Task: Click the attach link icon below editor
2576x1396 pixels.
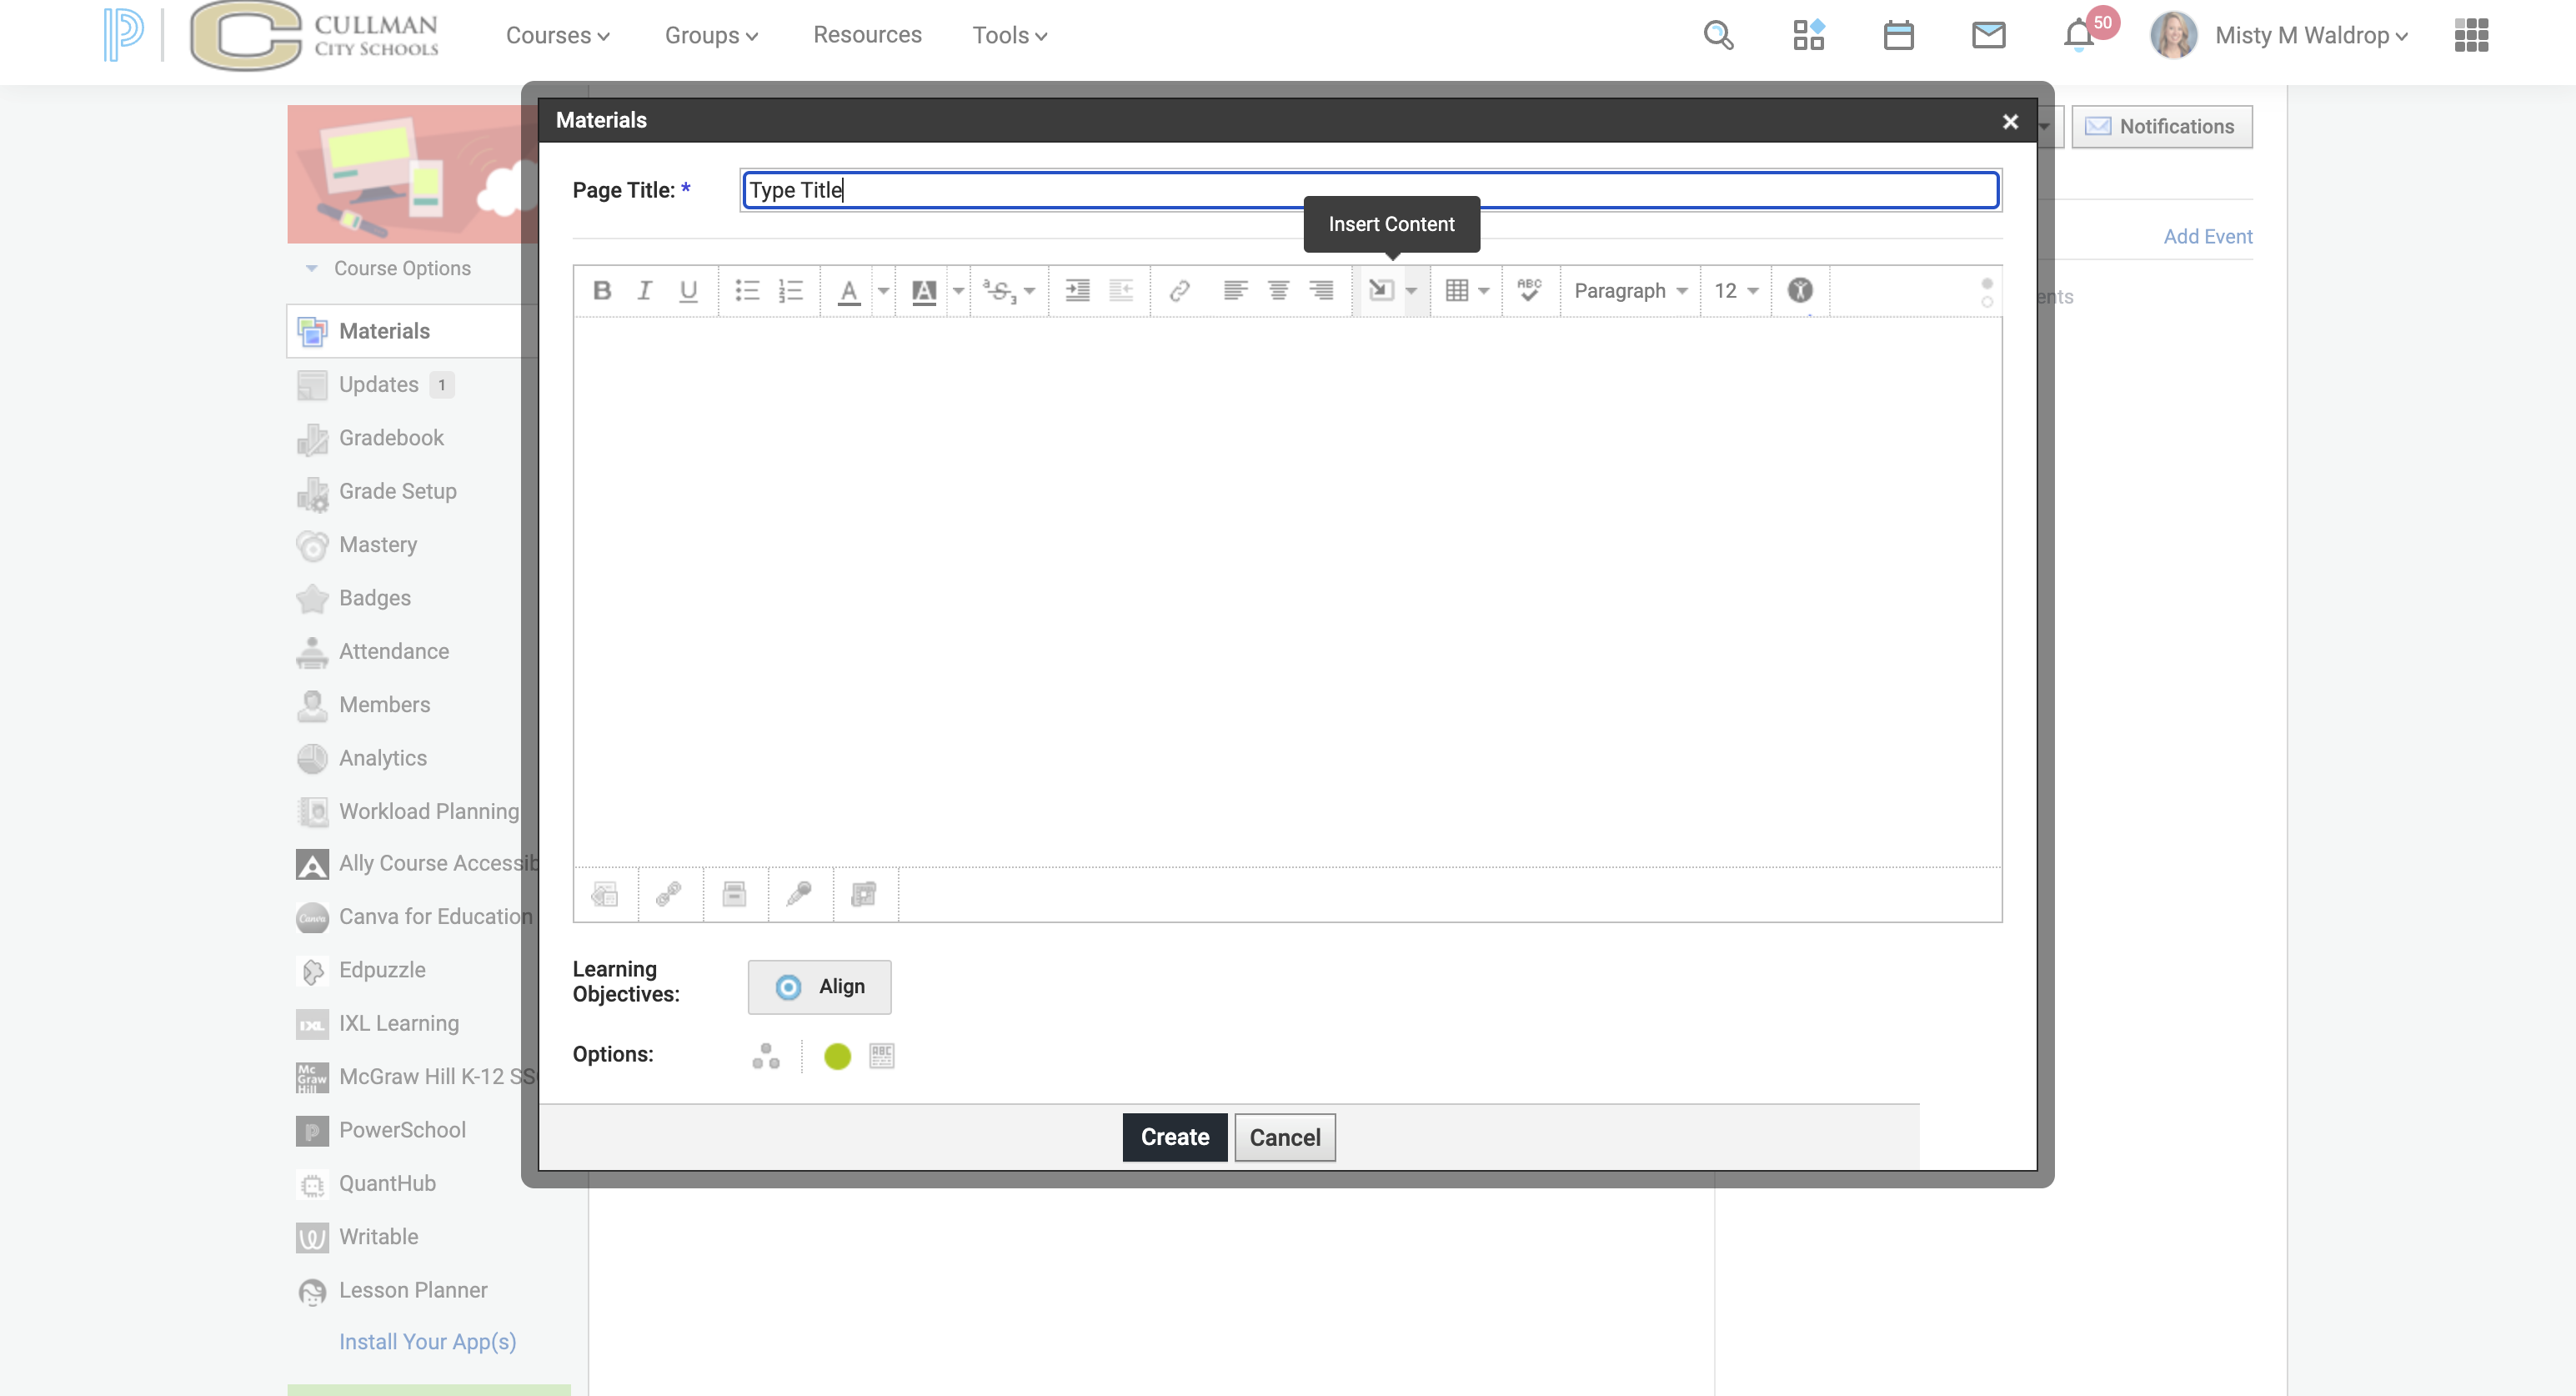Action: tap(669, 893)
